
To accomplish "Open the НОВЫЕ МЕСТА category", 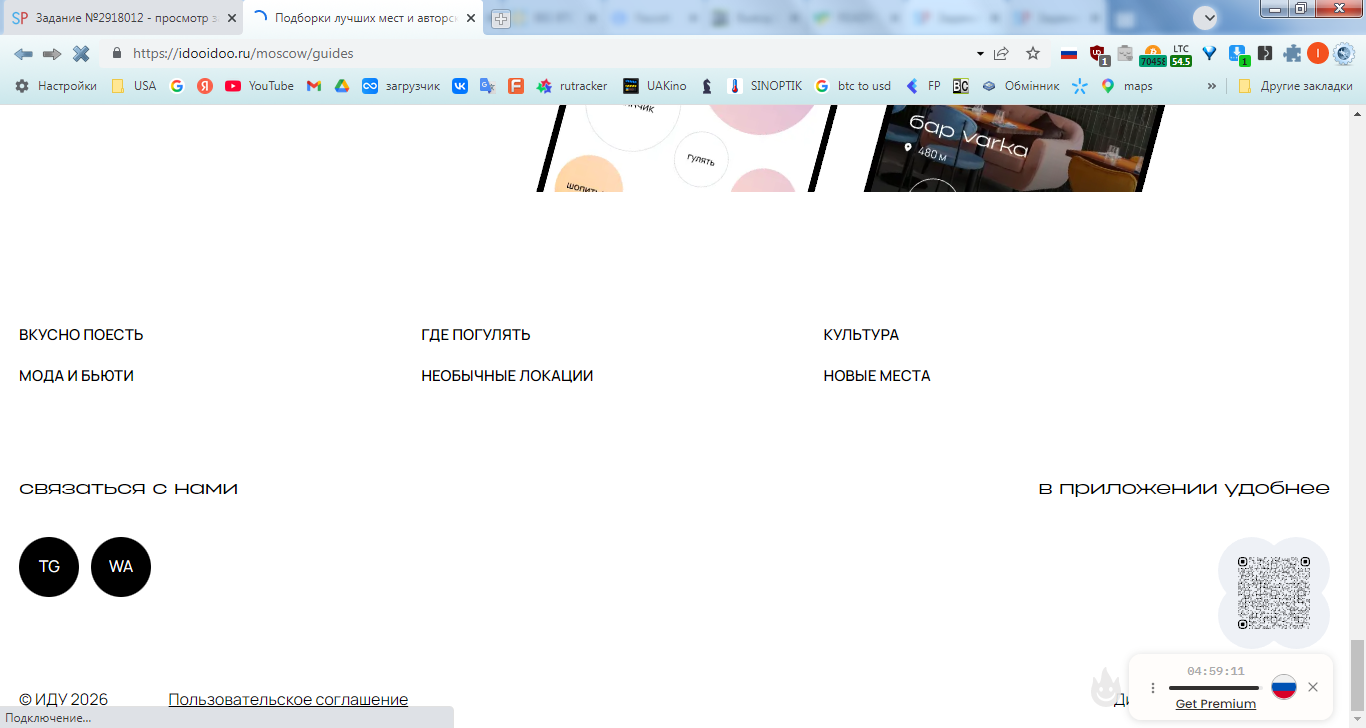I will (x=877, y=376).
